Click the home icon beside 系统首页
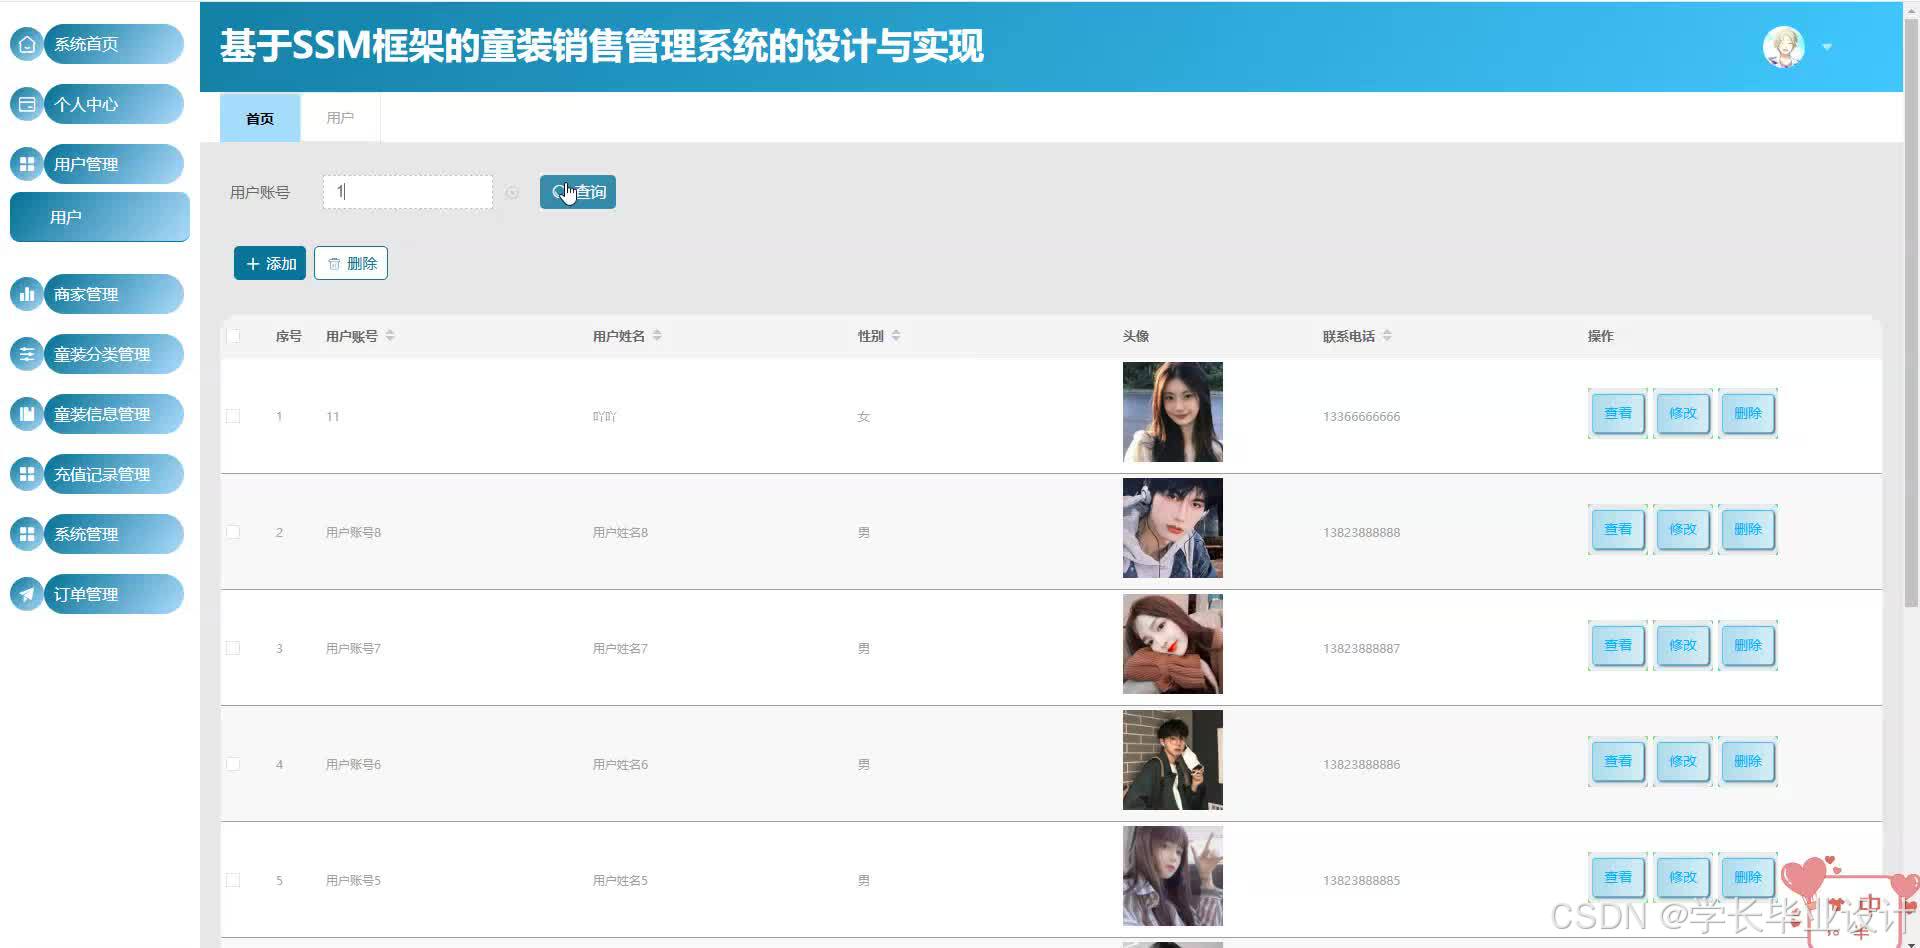1920x948 pixels. [x=27, y=44]
